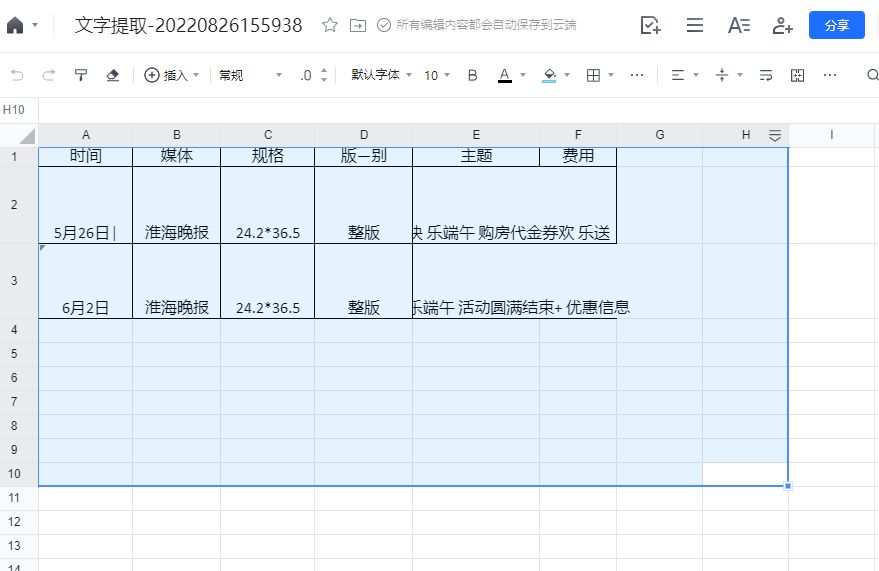
Task: Select row 10 header
Action: pyautogui.click(x=14, y=474)
